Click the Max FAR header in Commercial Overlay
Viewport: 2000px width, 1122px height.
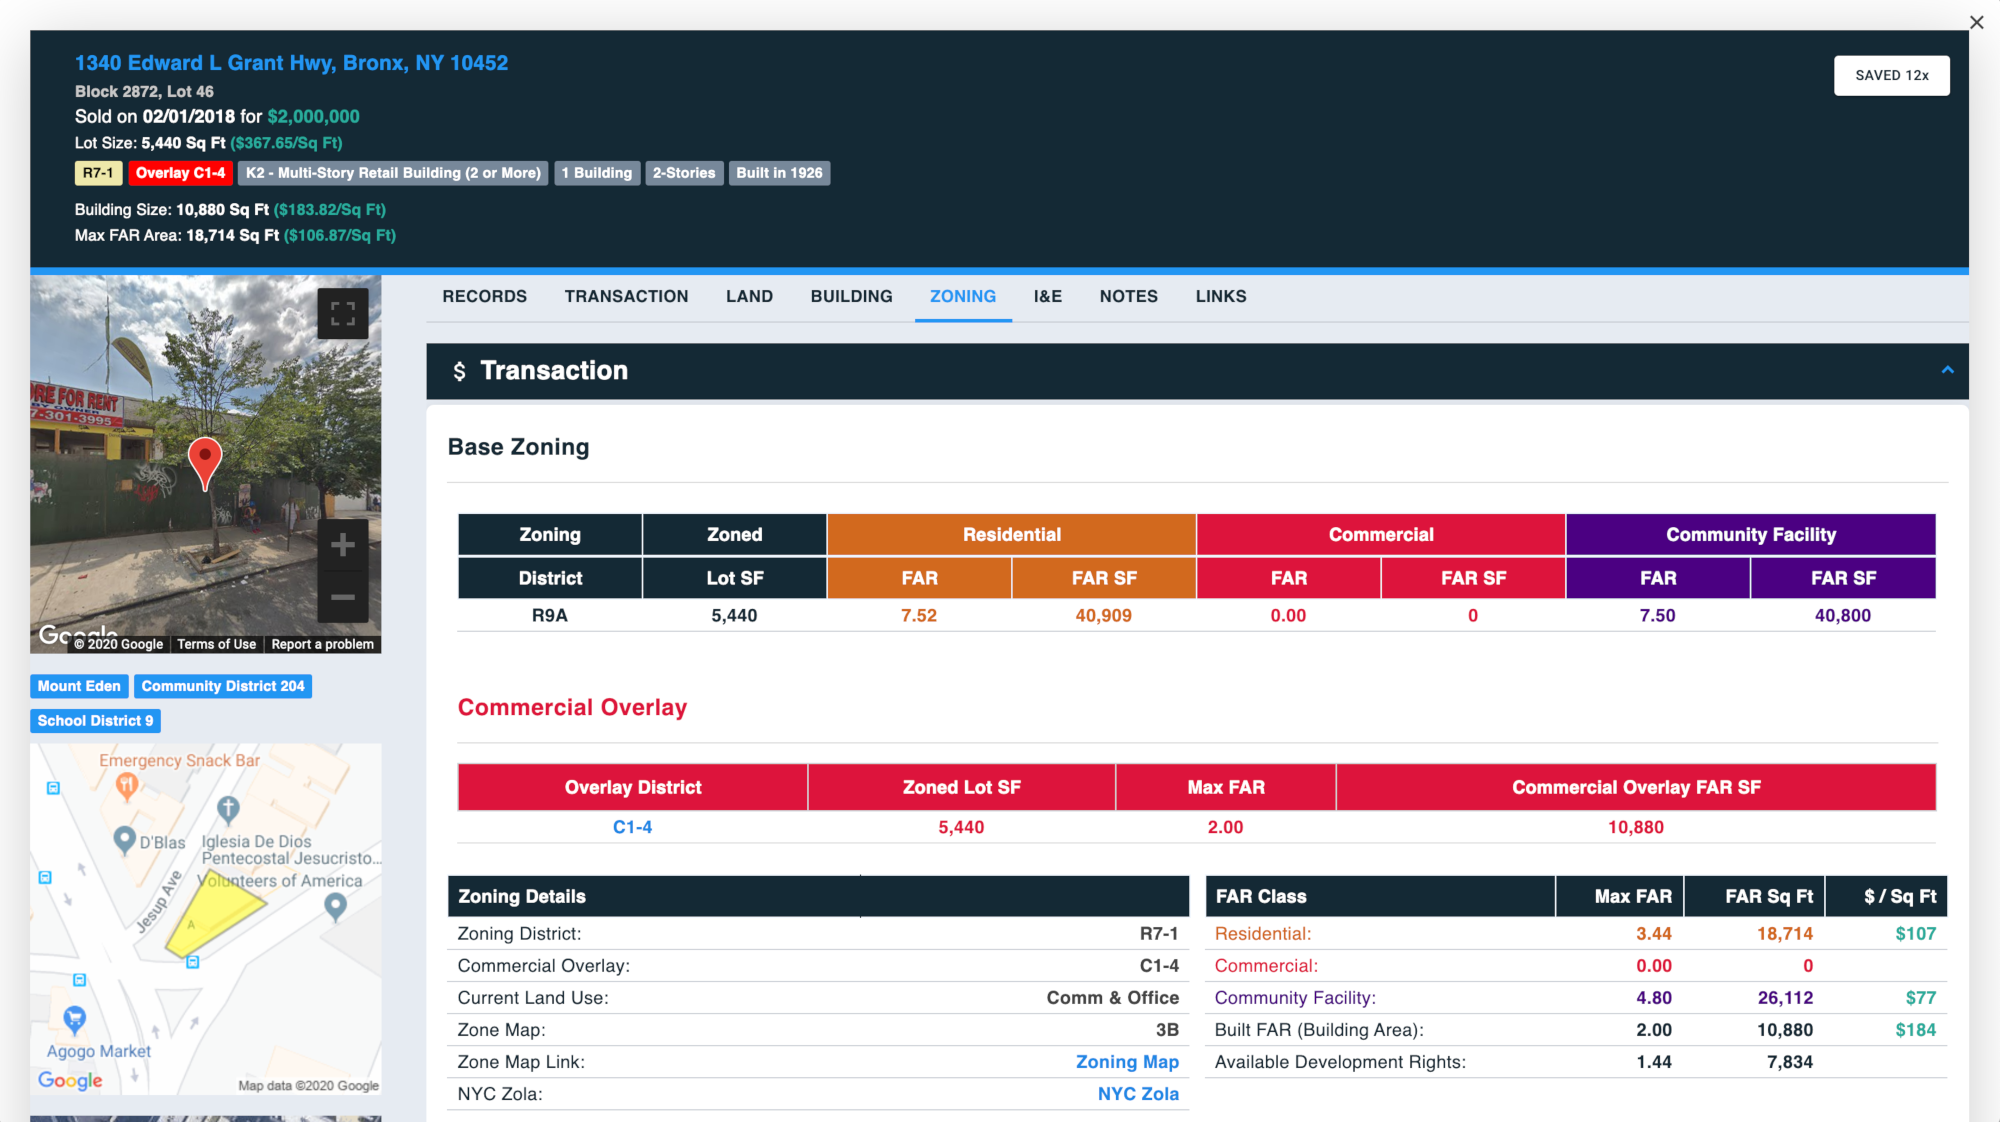coord(1225,787)
